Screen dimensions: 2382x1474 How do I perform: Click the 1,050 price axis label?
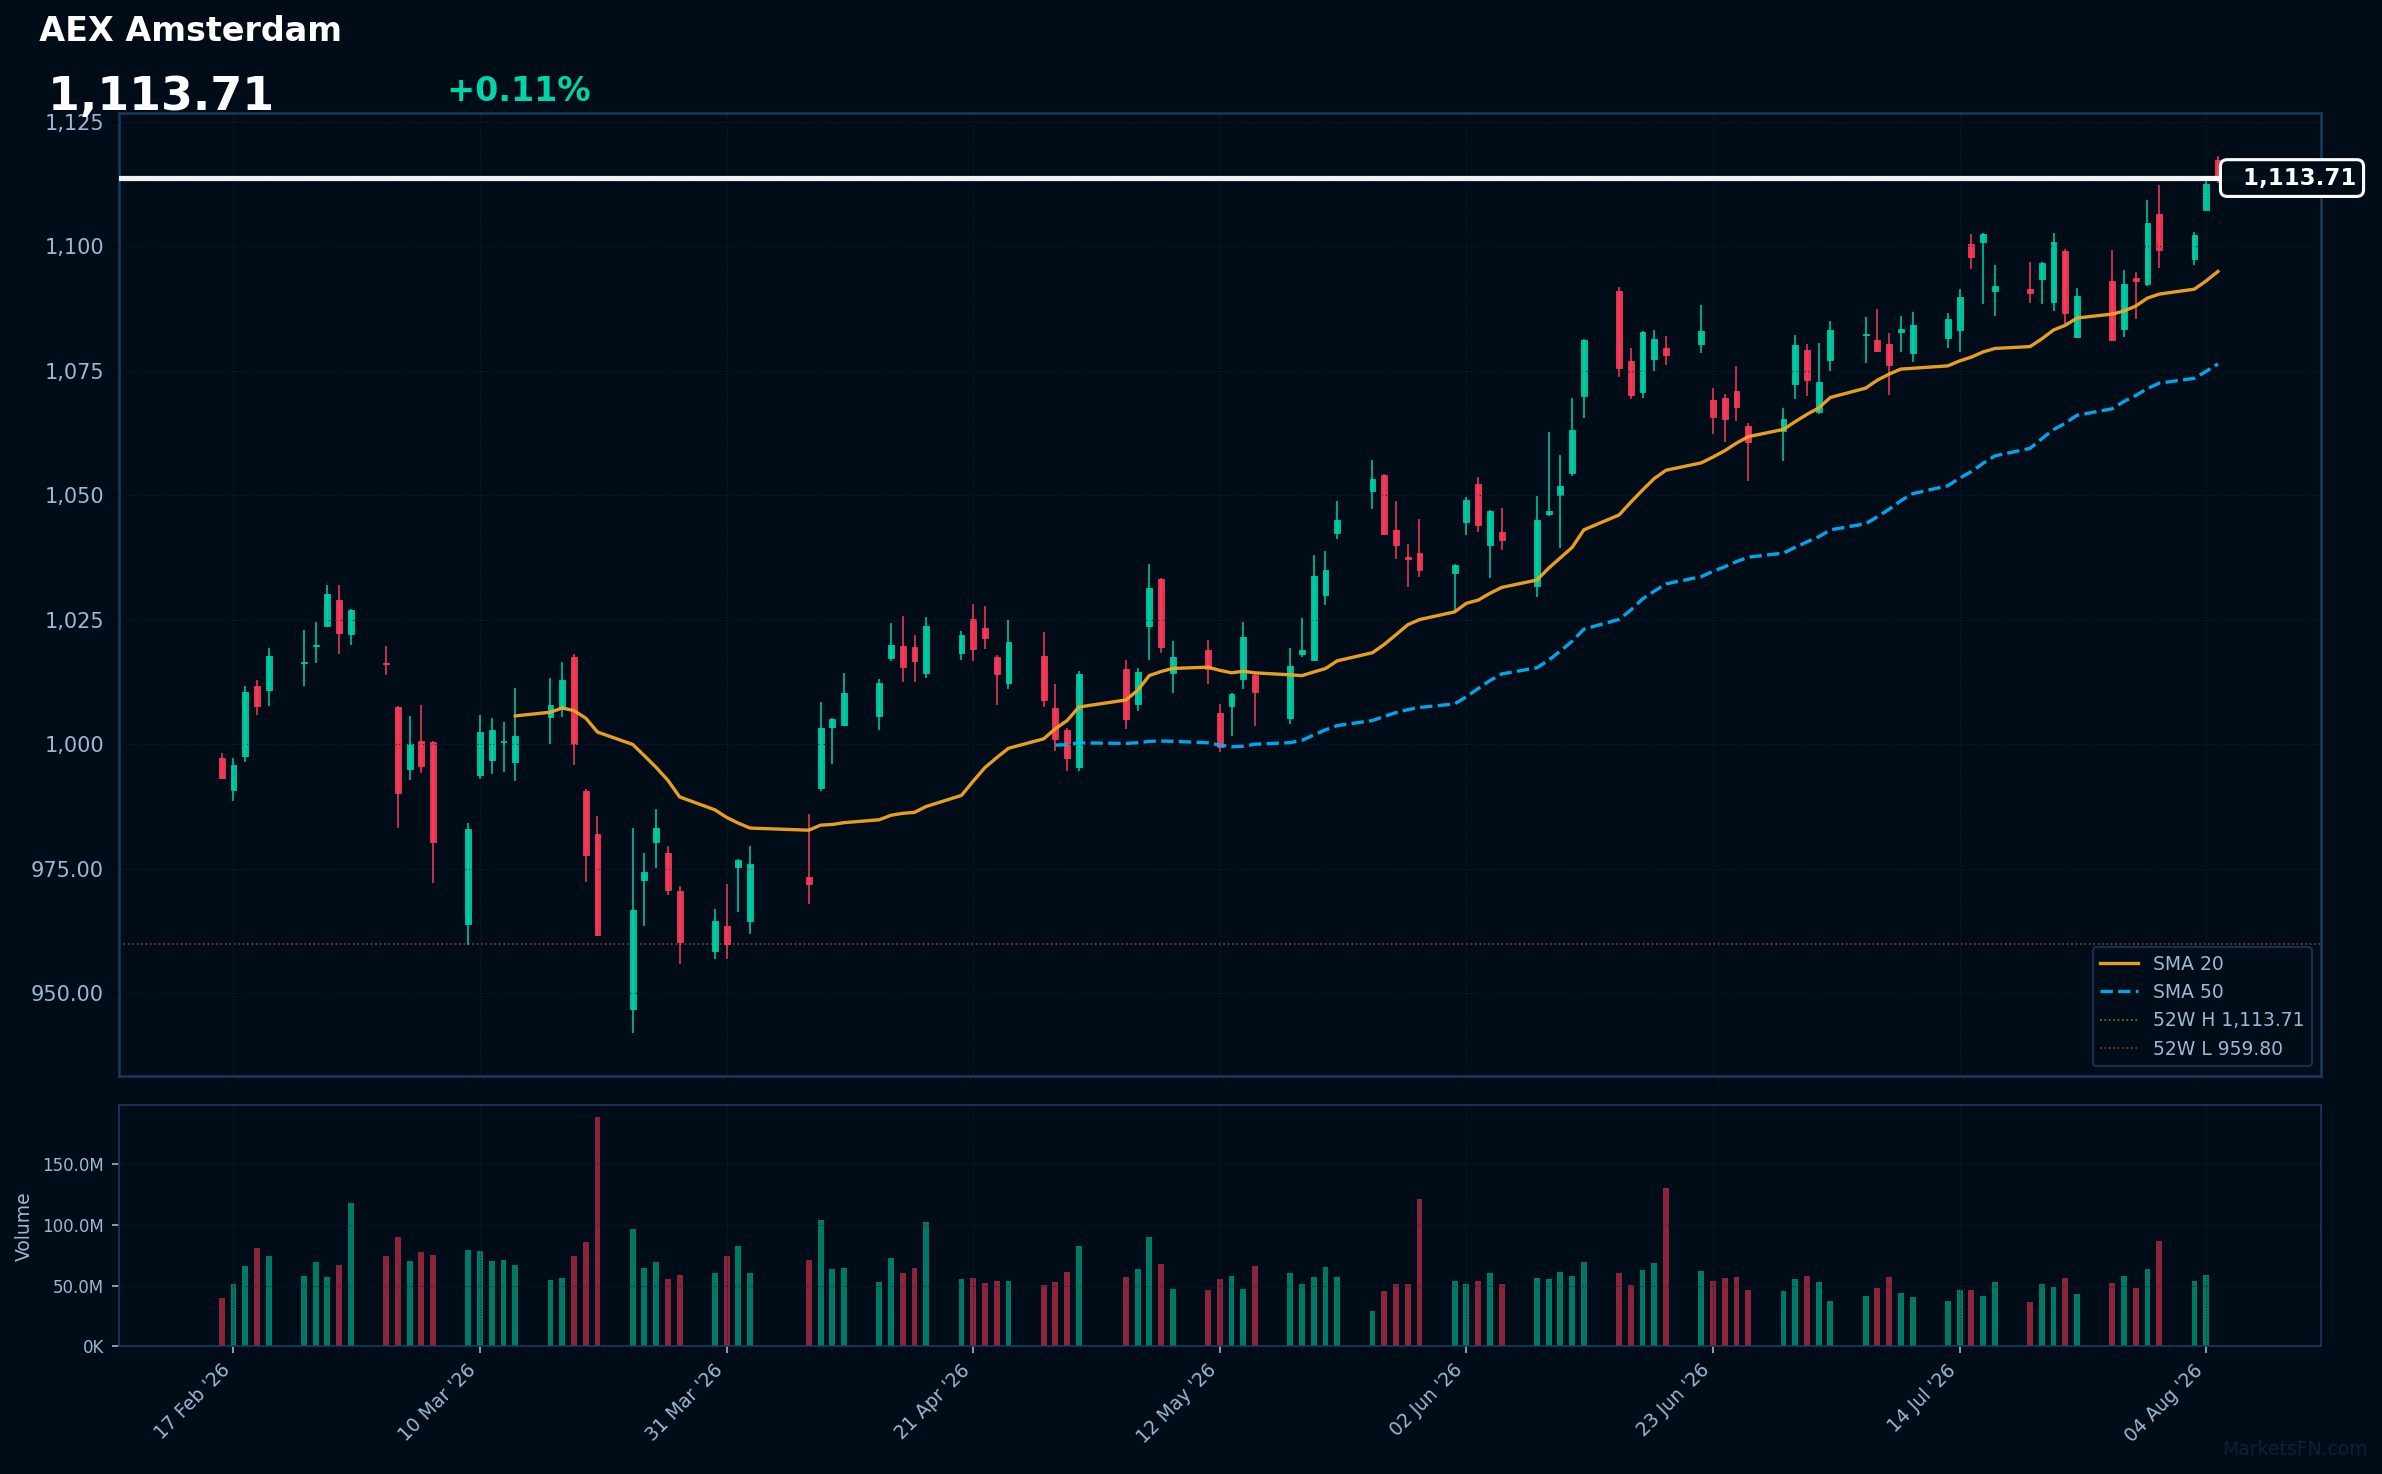point(74,496)
